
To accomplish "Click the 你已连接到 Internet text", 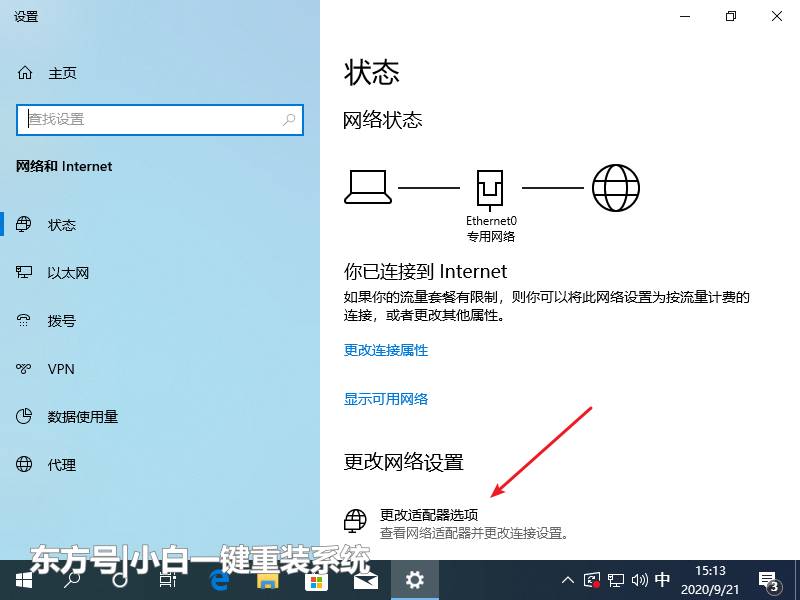I will (426, 271).
